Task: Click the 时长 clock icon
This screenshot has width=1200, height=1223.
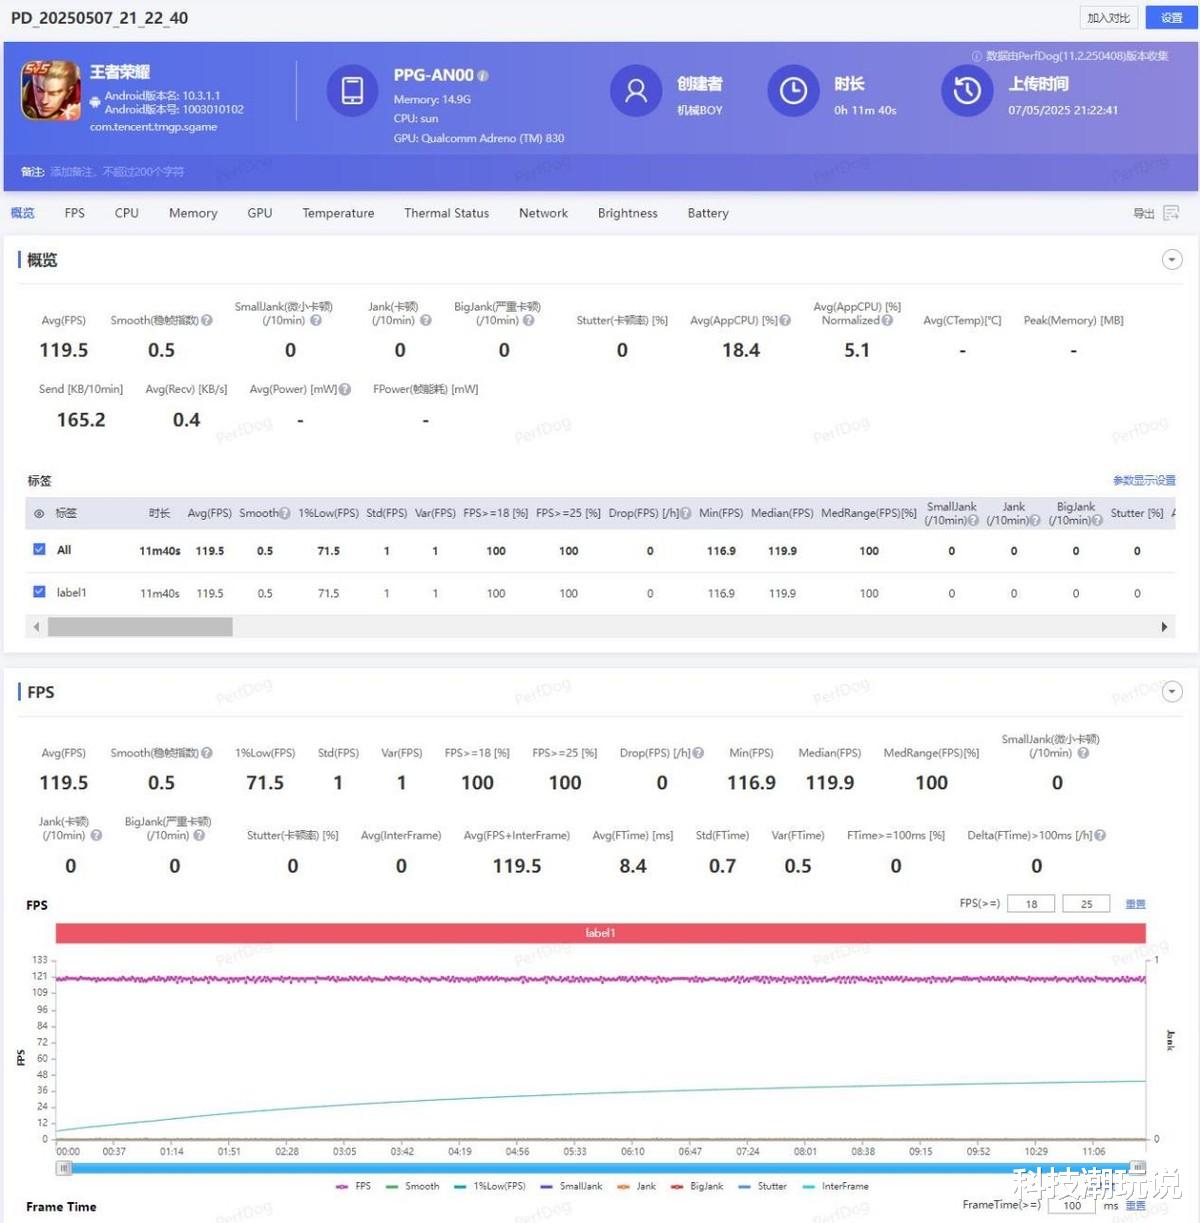Action: tap(793, 91)
